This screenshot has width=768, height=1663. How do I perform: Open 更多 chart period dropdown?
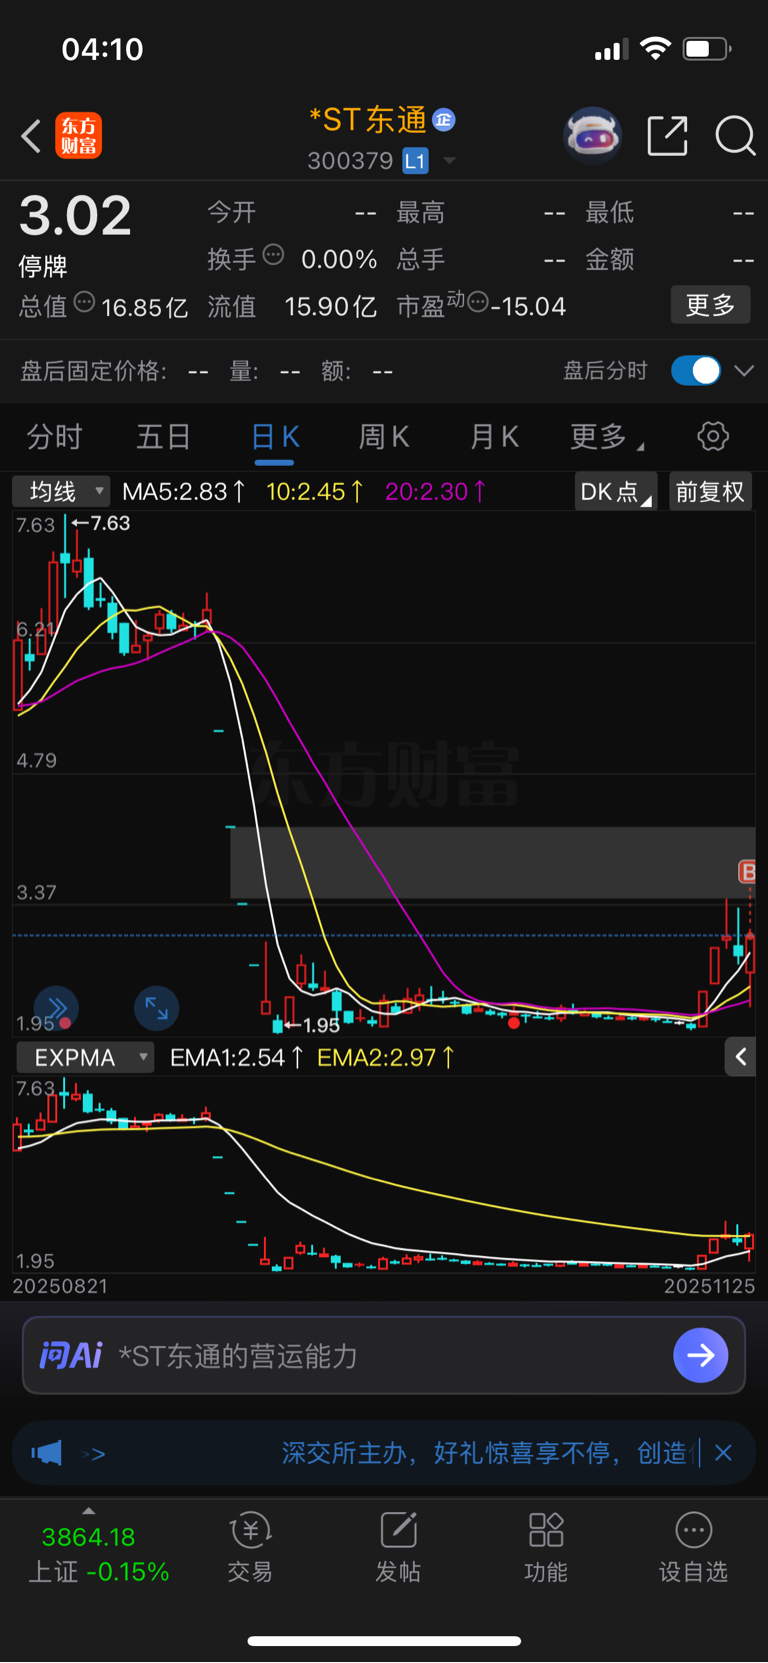click(606, 437)
